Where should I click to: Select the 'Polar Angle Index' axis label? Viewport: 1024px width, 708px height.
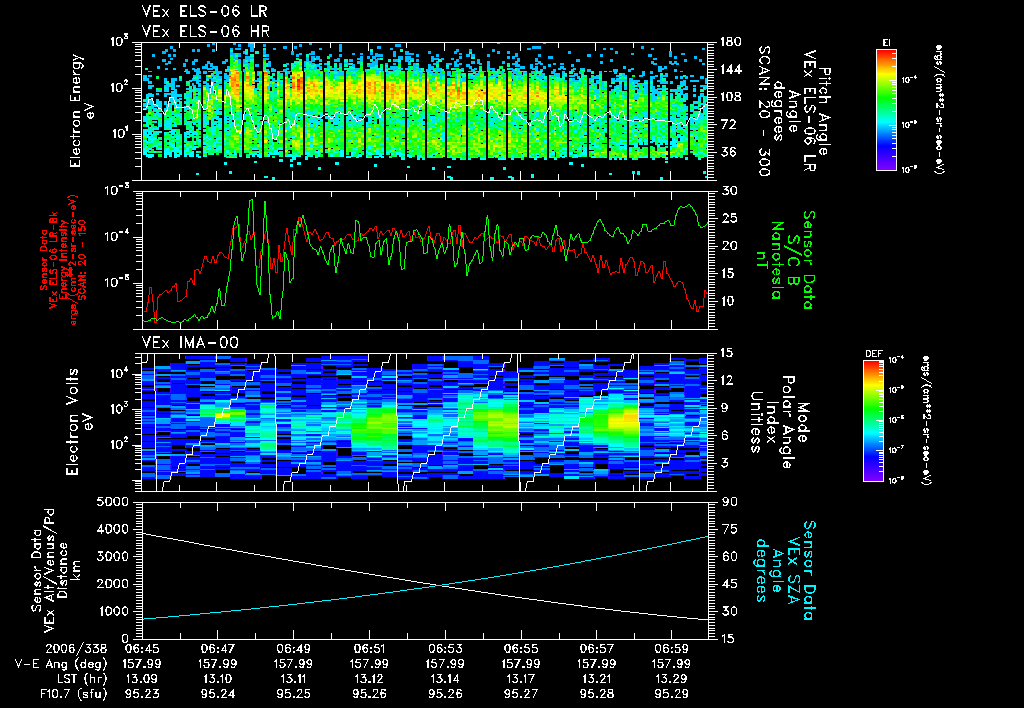point(780,422)
